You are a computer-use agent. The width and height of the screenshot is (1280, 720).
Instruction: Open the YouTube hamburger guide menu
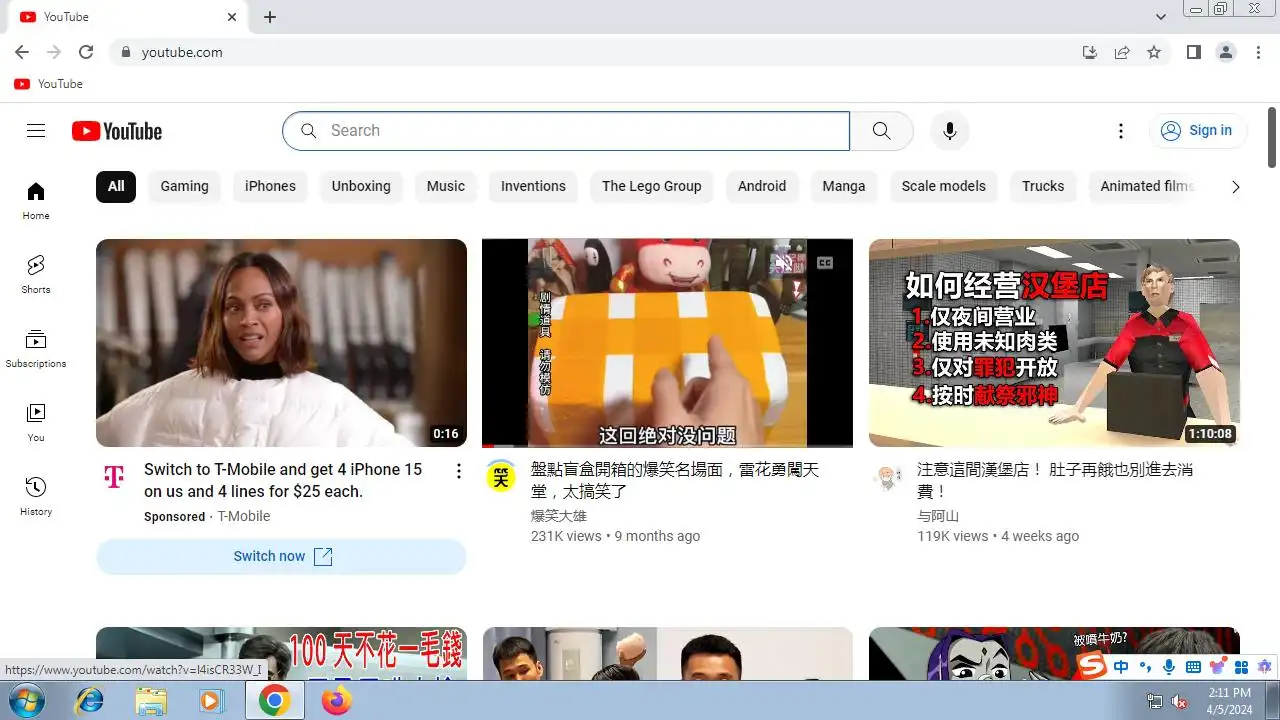point(36,131)
